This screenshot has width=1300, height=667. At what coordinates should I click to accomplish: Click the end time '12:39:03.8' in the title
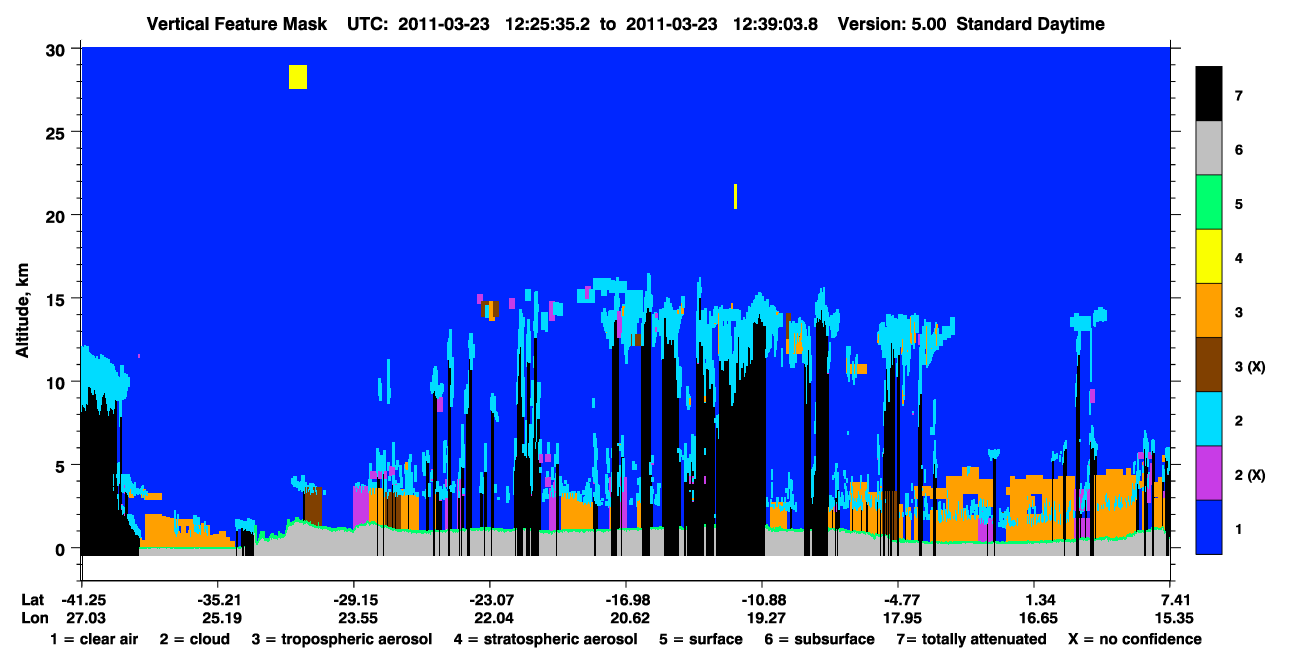(x=776, y=24)
